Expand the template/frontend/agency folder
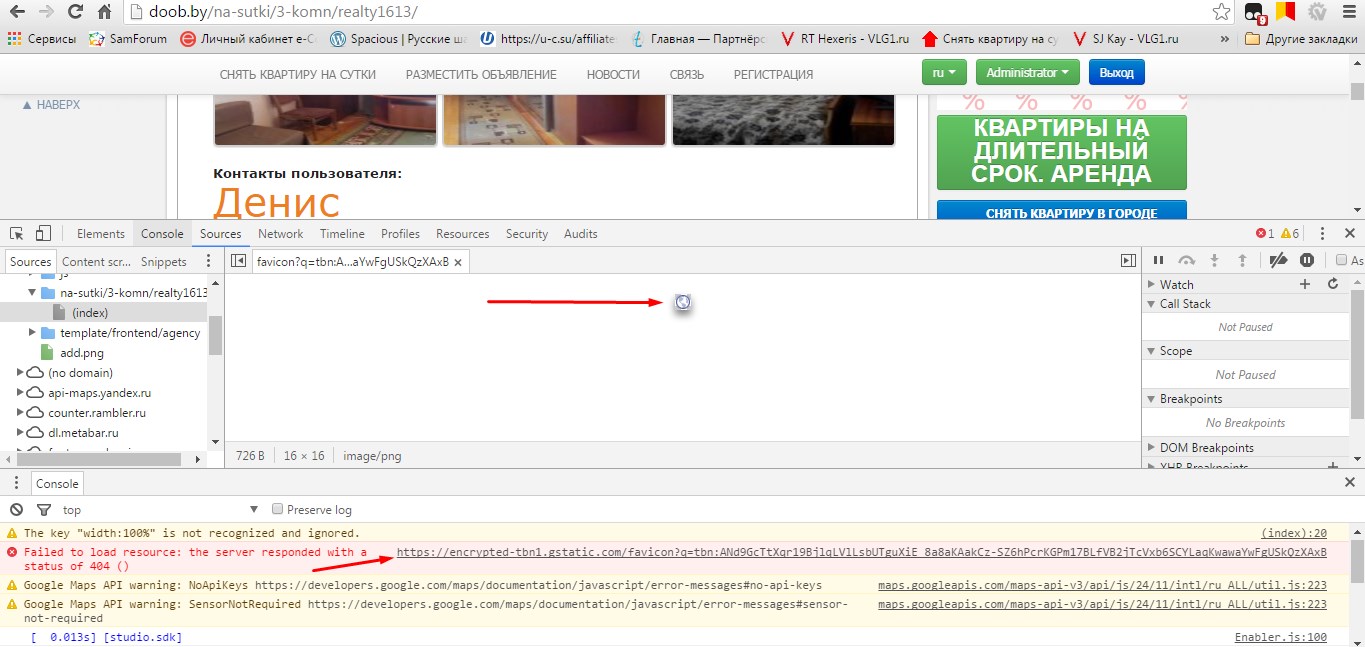The image size is (1365, 647). click(33, 333)
